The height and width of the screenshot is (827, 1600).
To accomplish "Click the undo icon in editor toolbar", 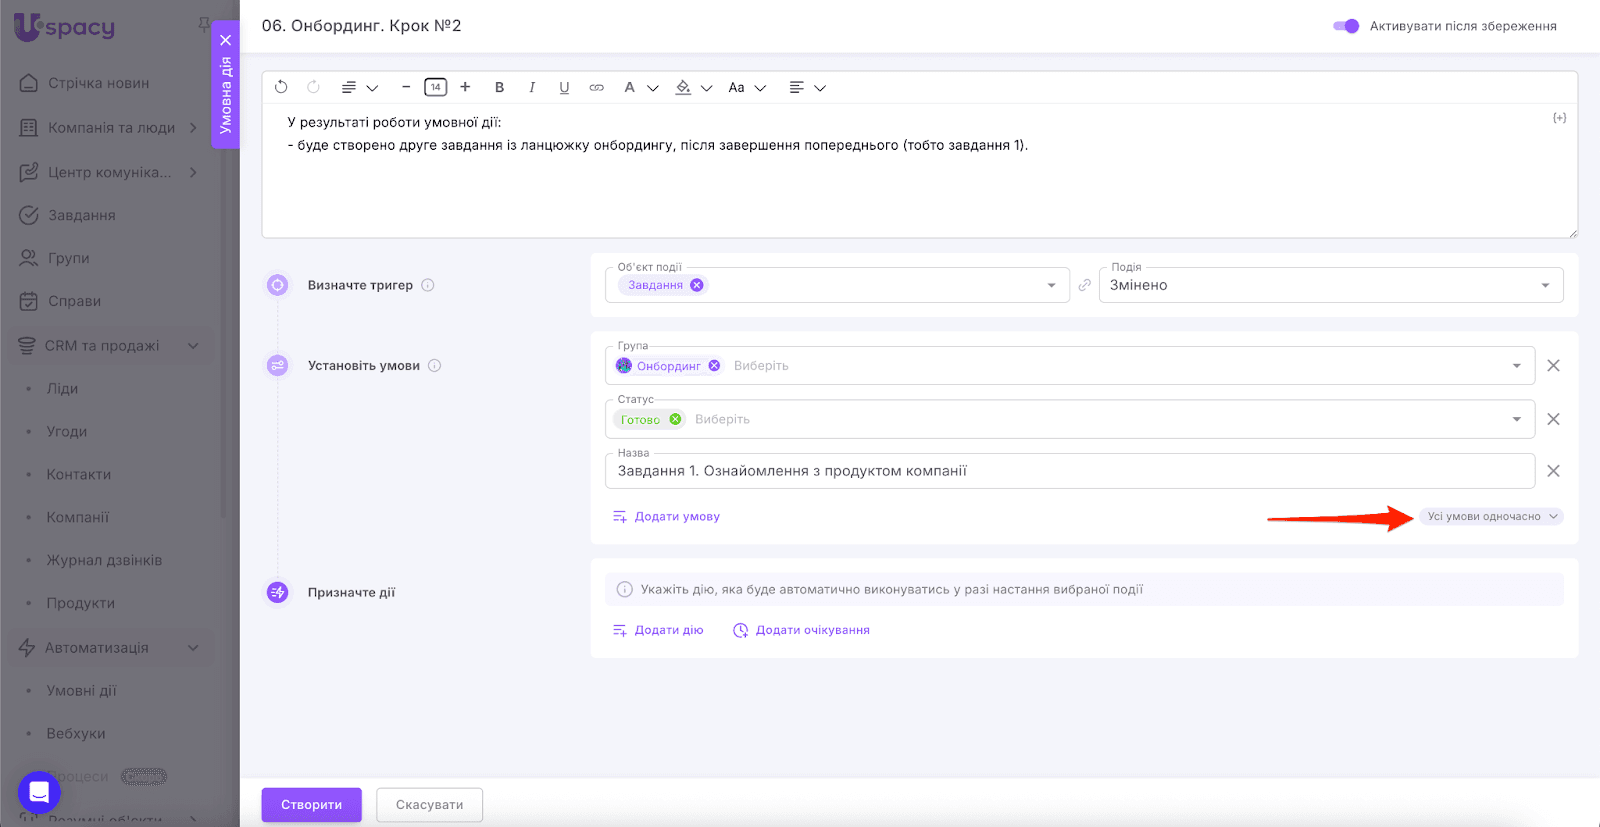I will 281,87.
